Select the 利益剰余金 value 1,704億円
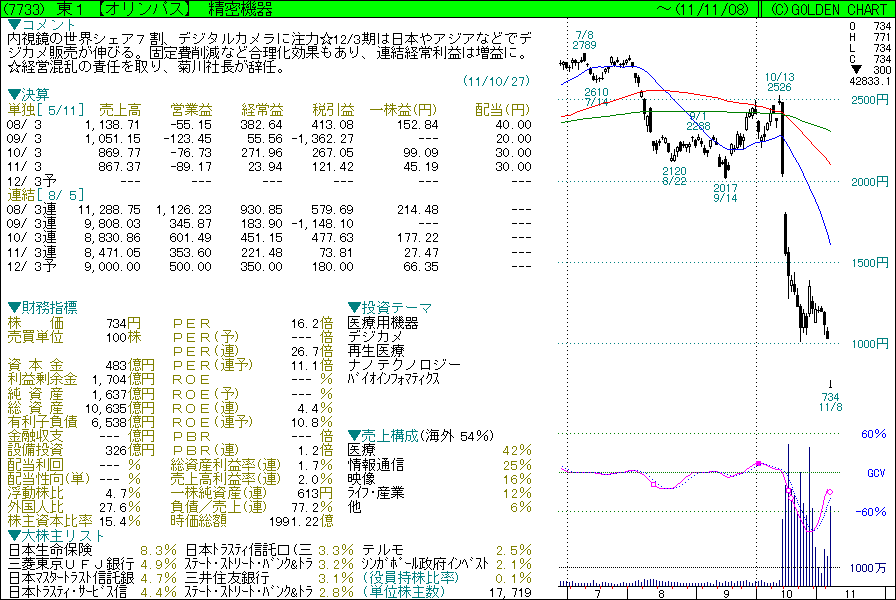Image resolution: width=896 pixels, height=600 pixels. coord(123,379)
